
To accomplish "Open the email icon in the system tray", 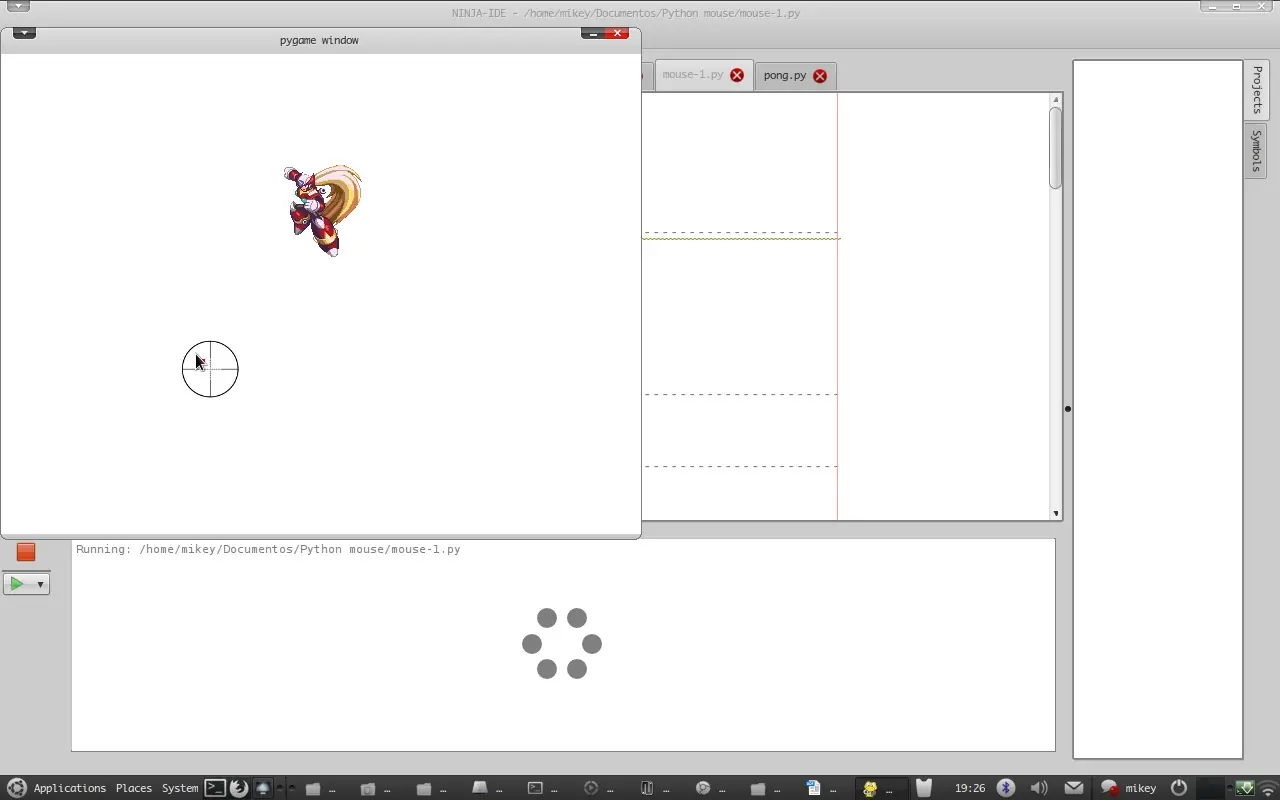I will (1074, 788).
